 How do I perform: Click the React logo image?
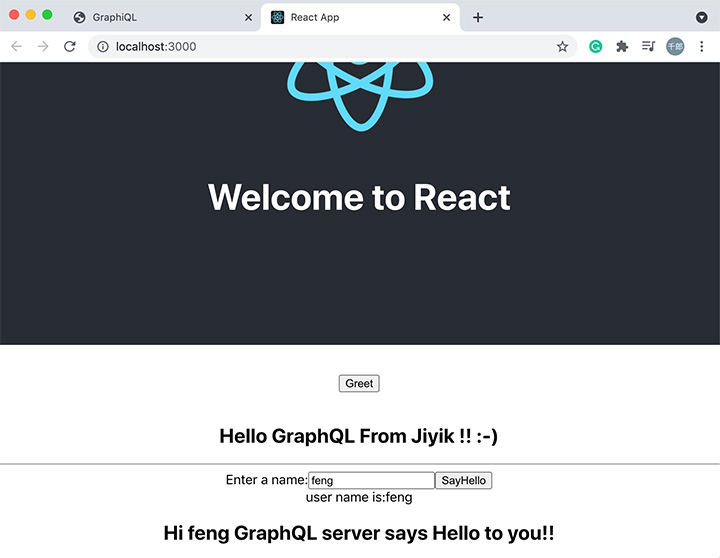point(360,96)
